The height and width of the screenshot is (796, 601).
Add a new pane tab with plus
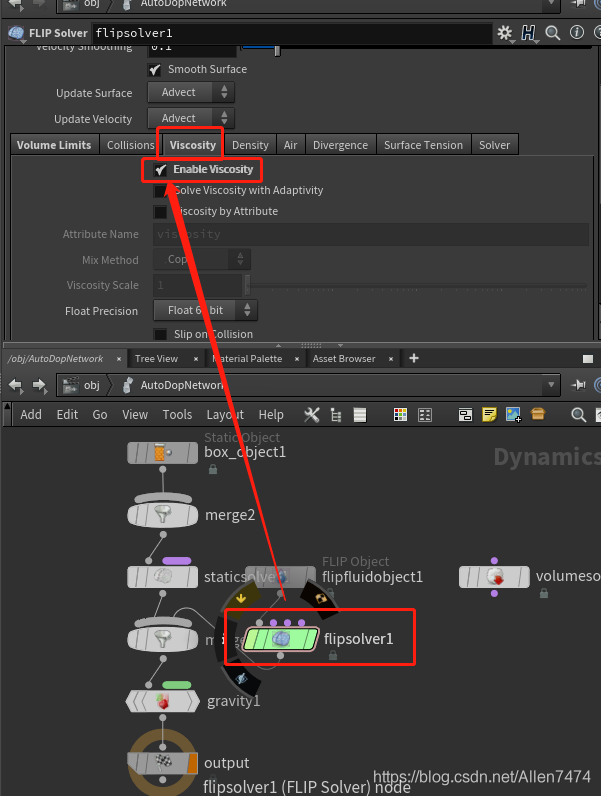[x=414, y=358]
